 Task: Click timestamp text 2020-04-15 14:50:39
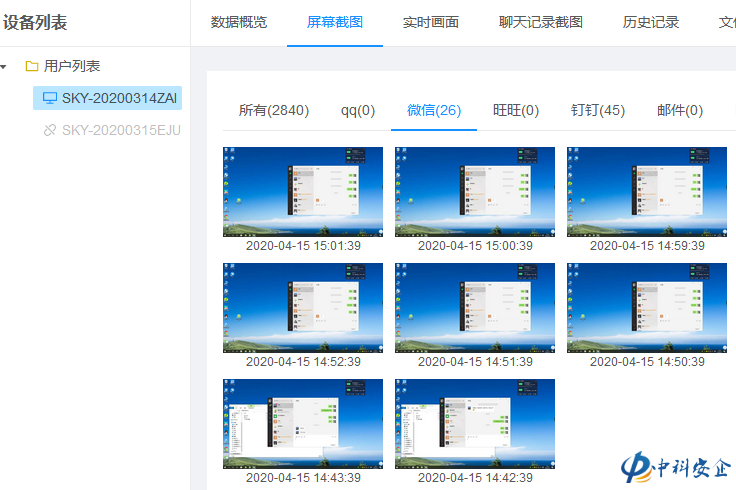click(x=647, y=361)
